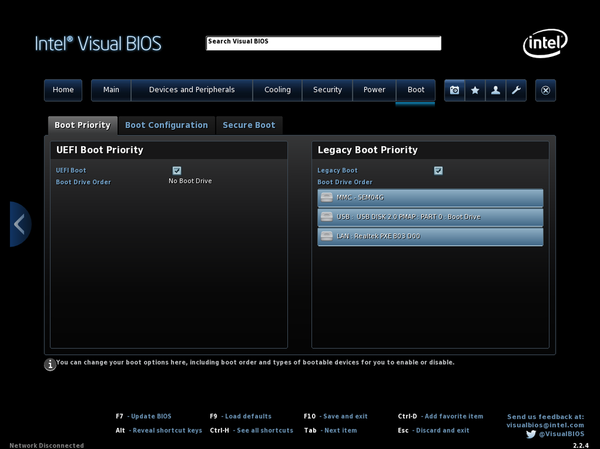The height and width of the screenshot is (449, 600).
Task: Click the Legacy Boot label
Action: point(337,170)
